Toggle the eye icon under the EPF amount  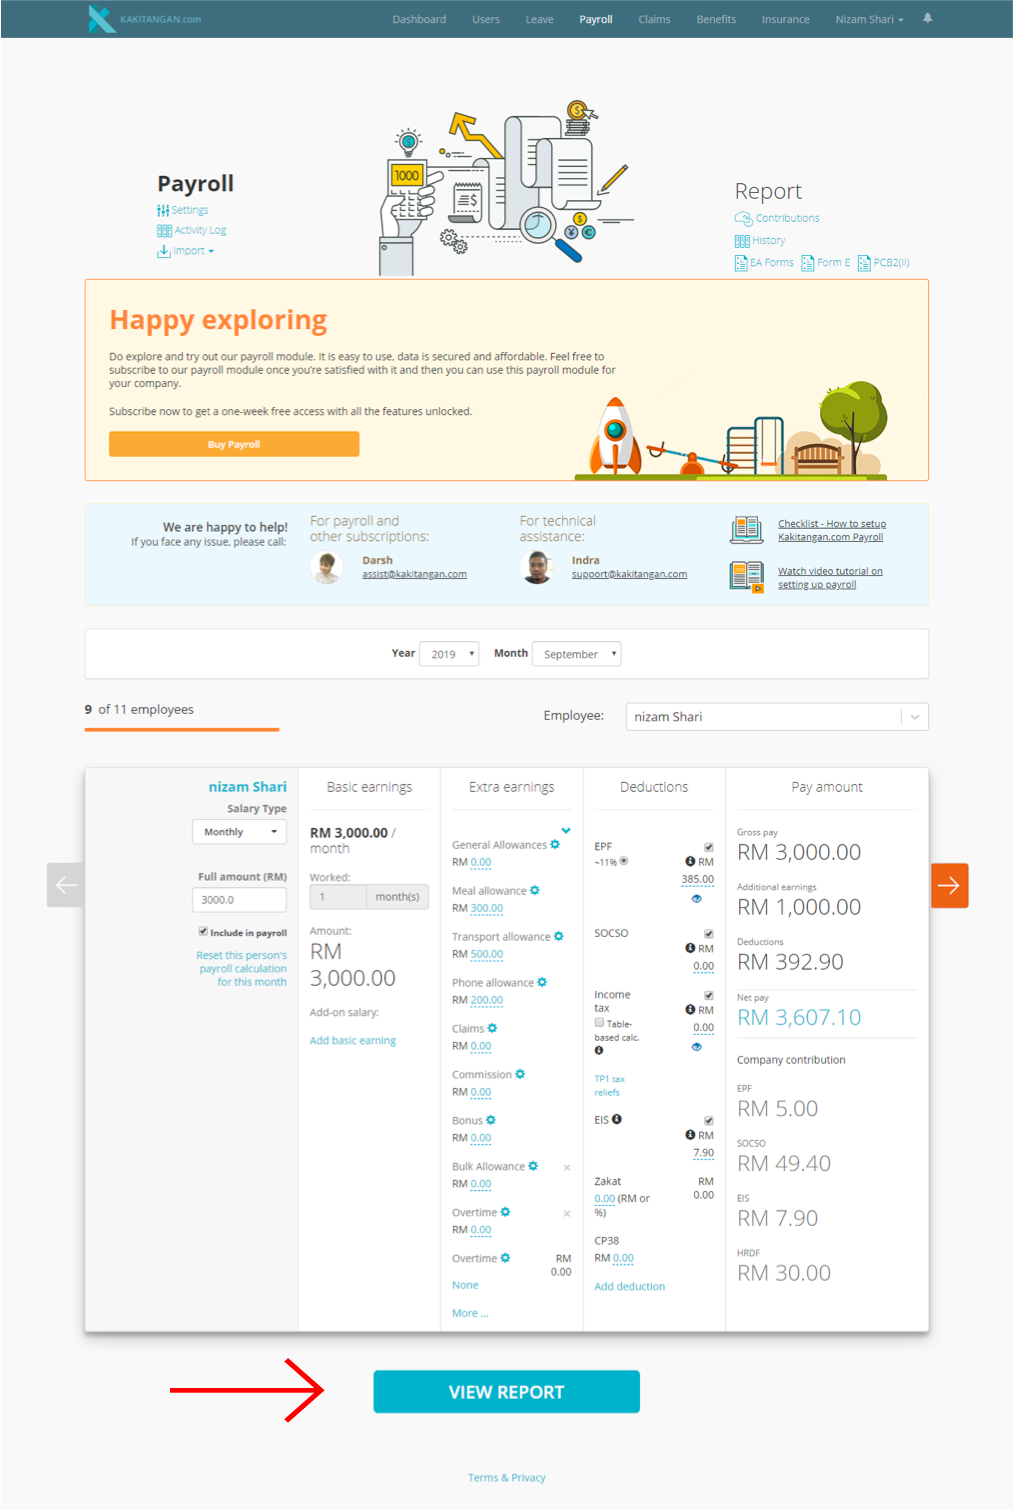point(697,898)
